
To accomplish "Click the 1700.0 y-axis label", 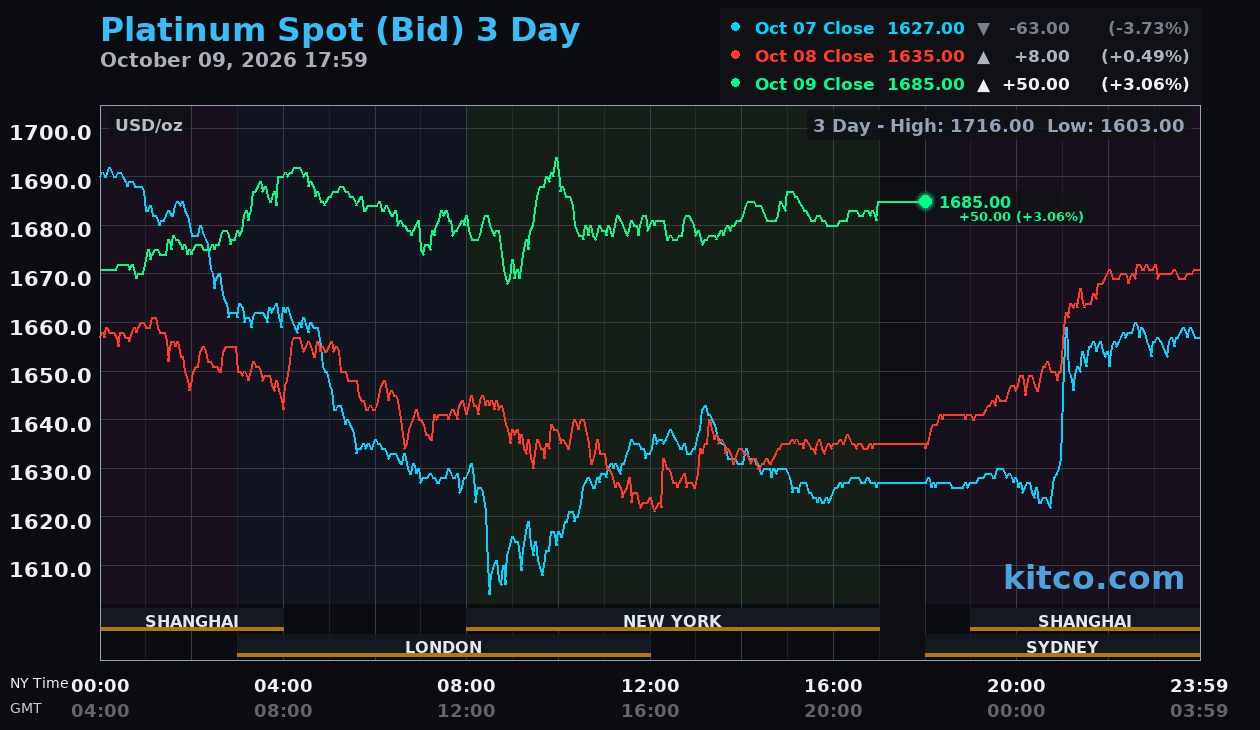I will tap(51, 132).
